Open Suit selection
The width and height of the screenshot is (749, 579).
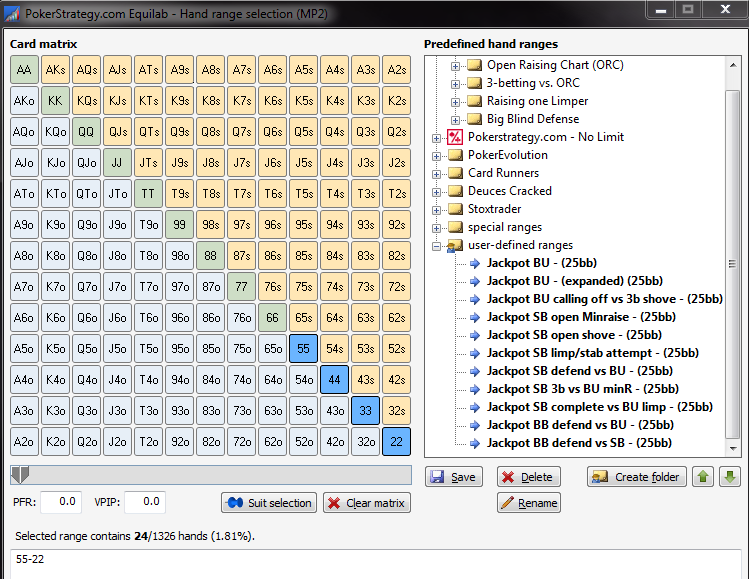tap(269, 503)
